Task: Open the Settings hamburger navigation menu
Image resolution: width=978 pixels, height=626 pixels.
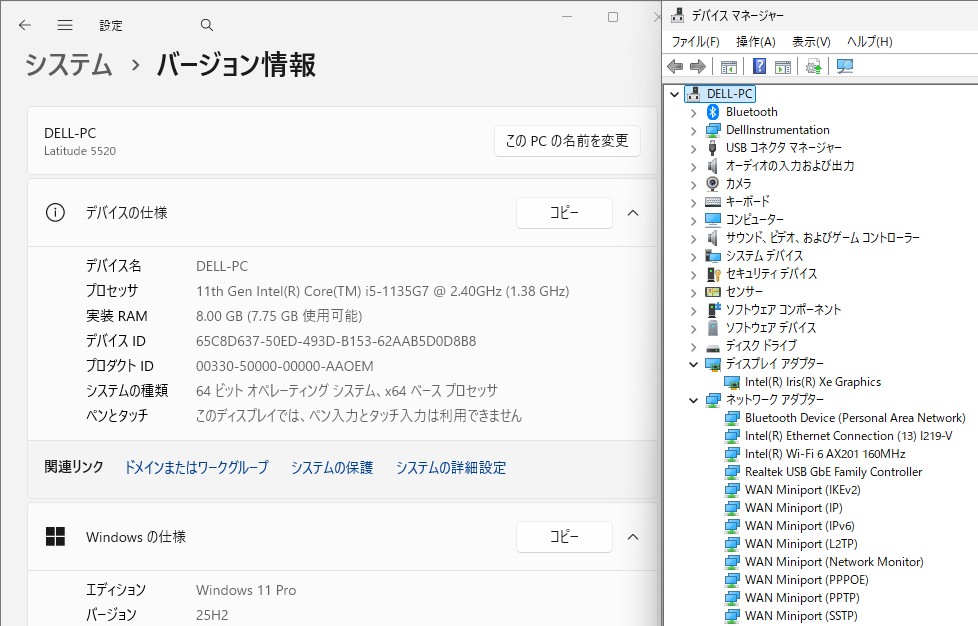Action: [65, 25]
